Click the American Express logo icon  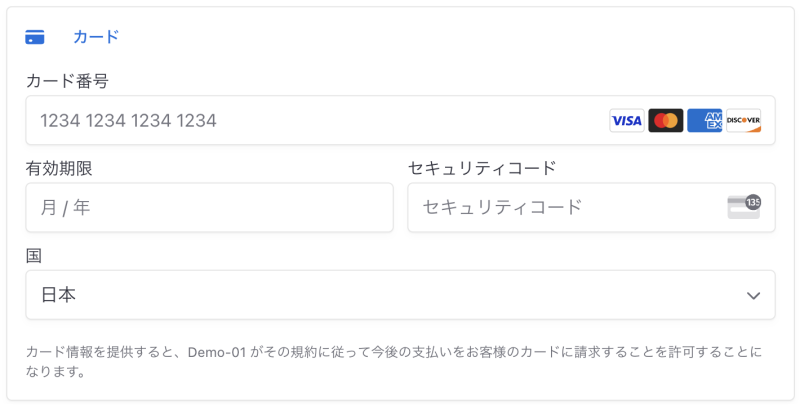[x=705, y=120]
